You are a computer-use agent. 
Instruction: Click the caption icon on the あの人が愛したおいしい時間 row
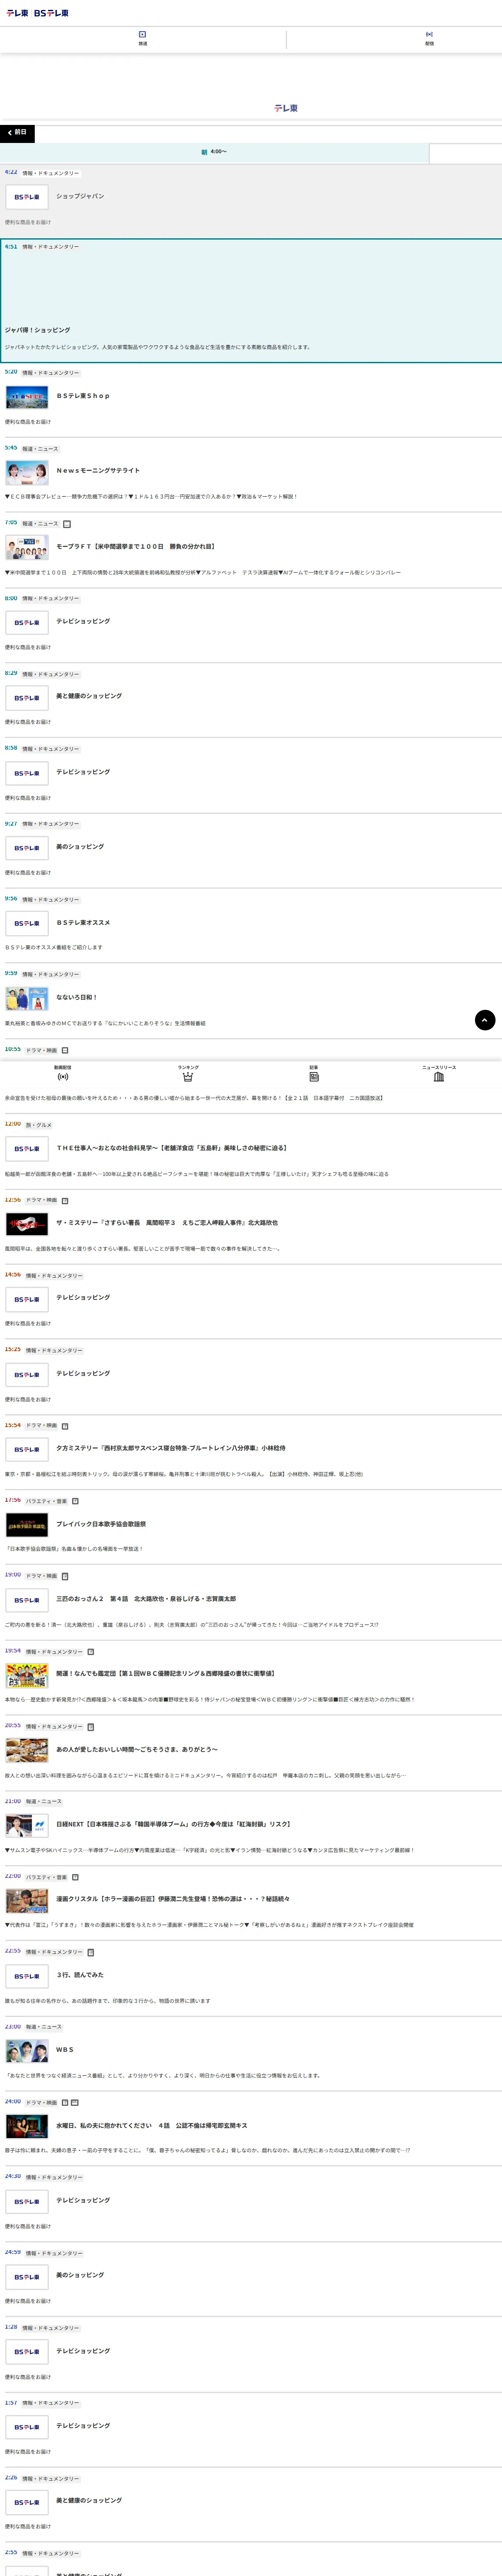[91, 1727]
